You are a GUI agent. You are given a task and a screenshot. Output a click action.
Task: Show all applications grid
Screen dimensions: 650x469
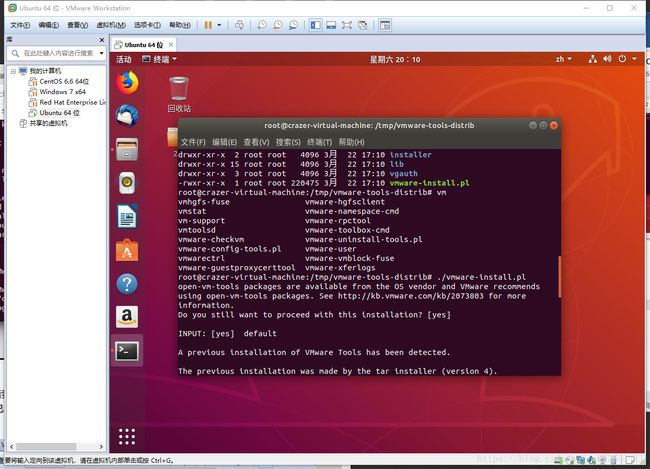pyautogui.click(x=127, y=437)
